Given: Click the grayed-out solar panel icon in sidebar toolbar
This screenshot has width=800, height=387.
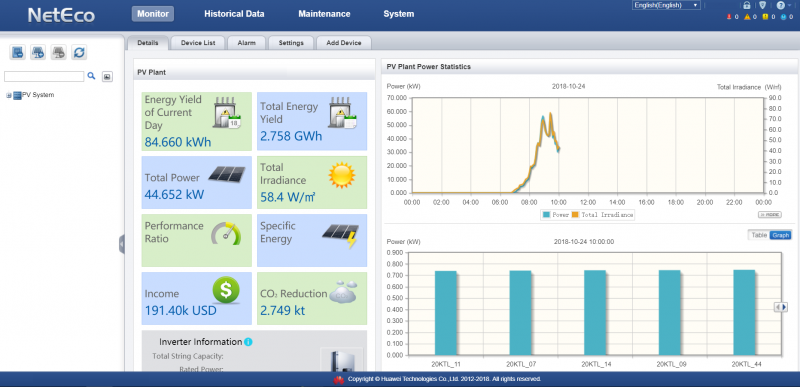Looking at the screenshot, I should tap(59, 52).
